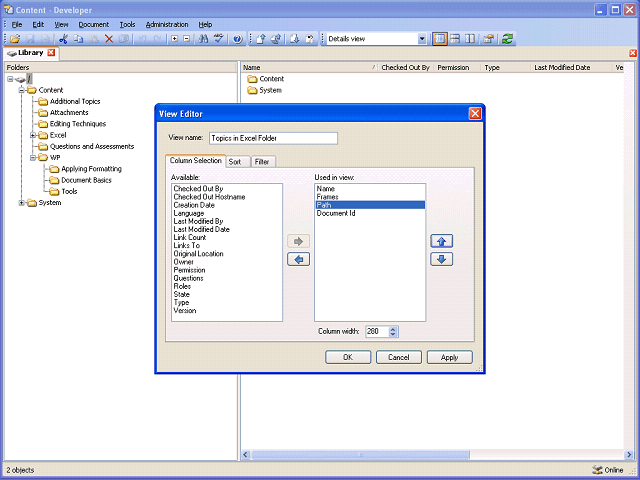The width and height of the screenshot is (640, 480).
Task: Move Path column down with down arrow
Action: click(441, 259)
